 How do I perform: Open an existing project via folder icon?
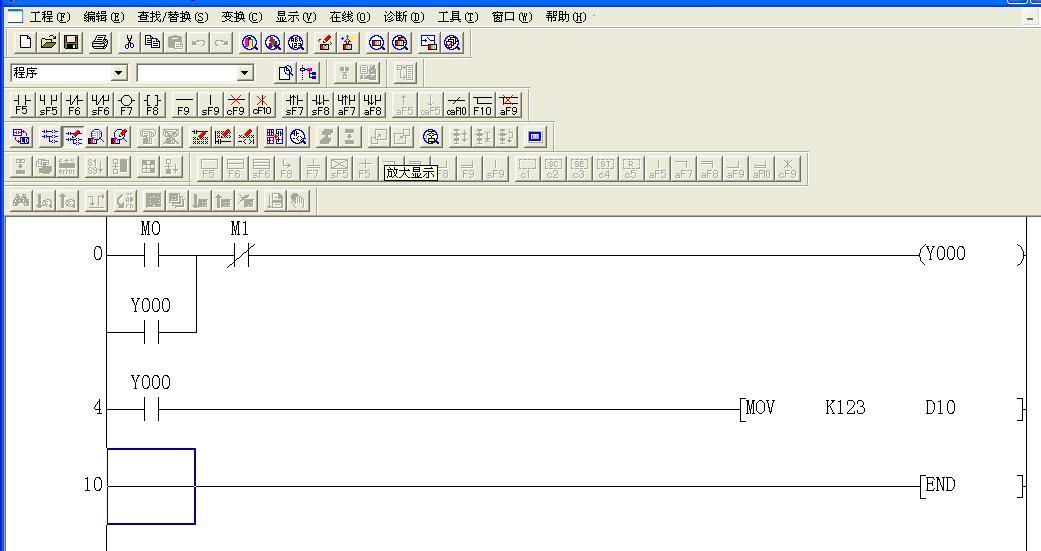48,42
